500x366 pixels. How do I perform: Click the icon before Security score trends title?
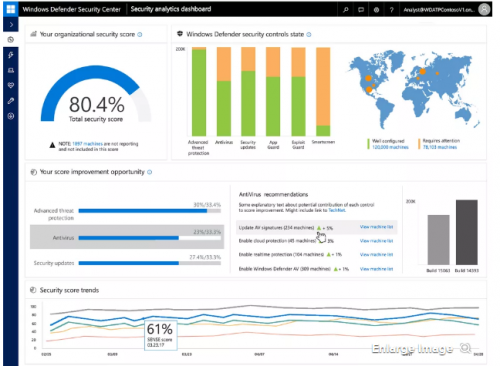(x=33, y=290)
